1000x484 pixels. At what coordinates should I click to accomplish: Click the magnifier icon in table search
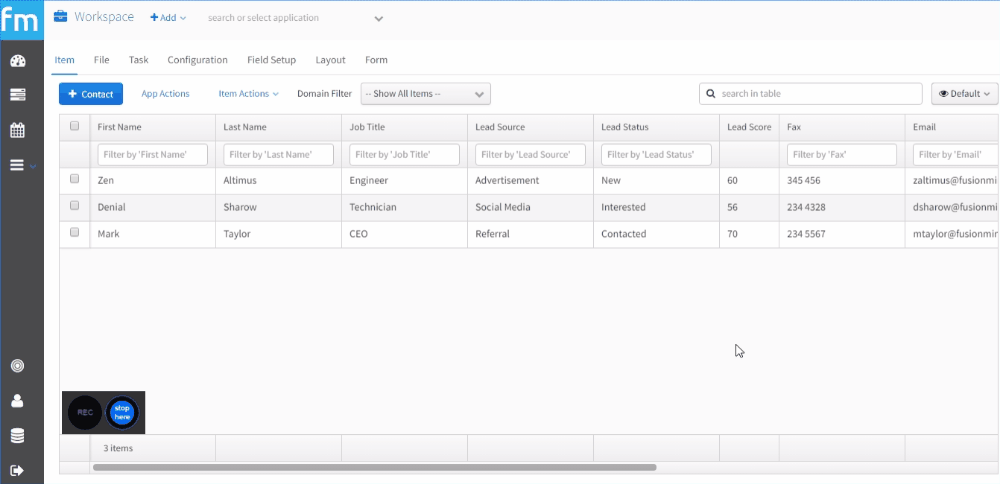tap(711, 94)
